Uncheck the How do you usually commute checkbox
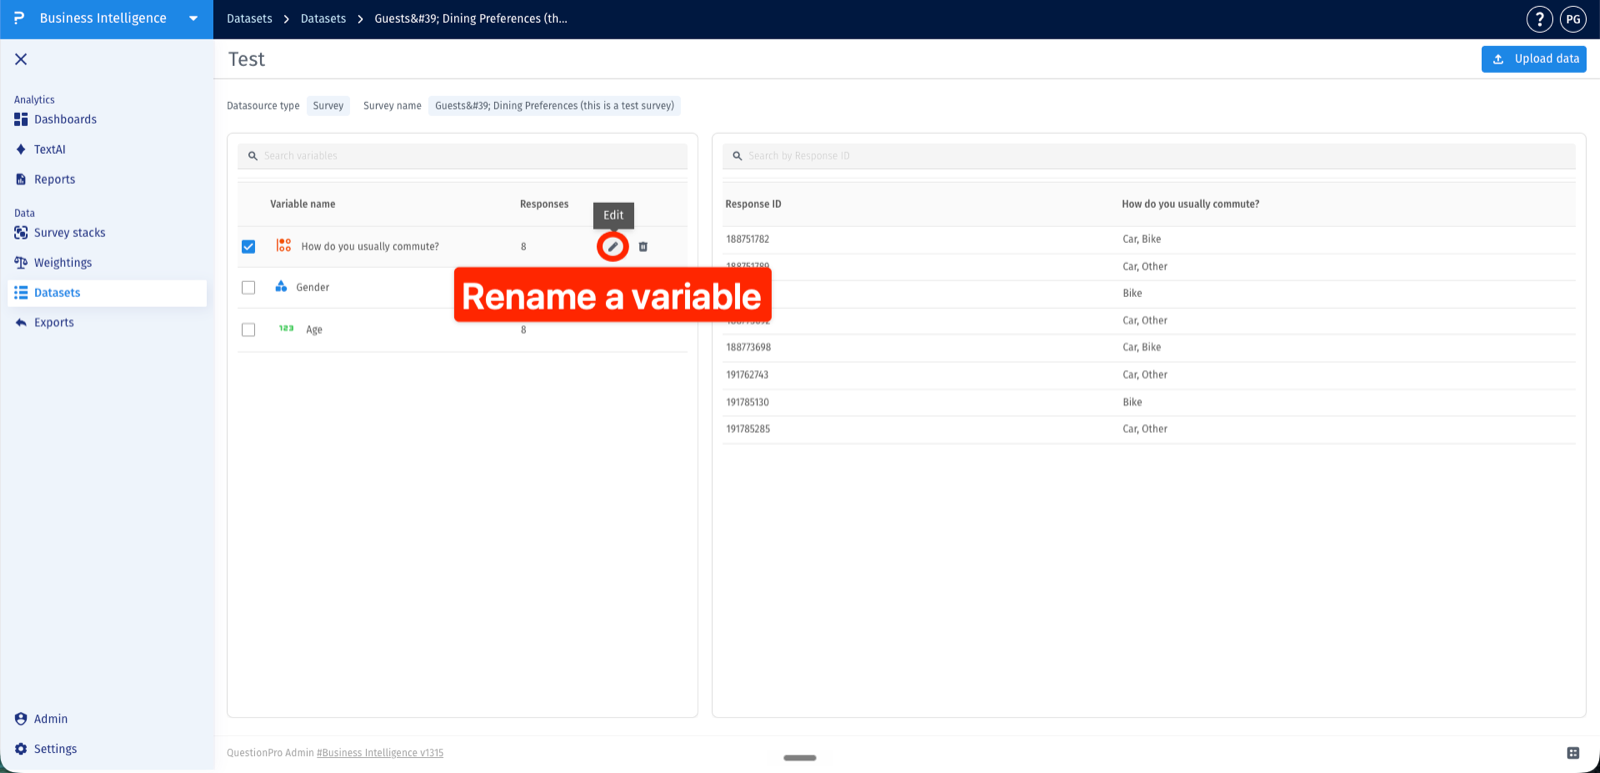 (x=248, y=246)
